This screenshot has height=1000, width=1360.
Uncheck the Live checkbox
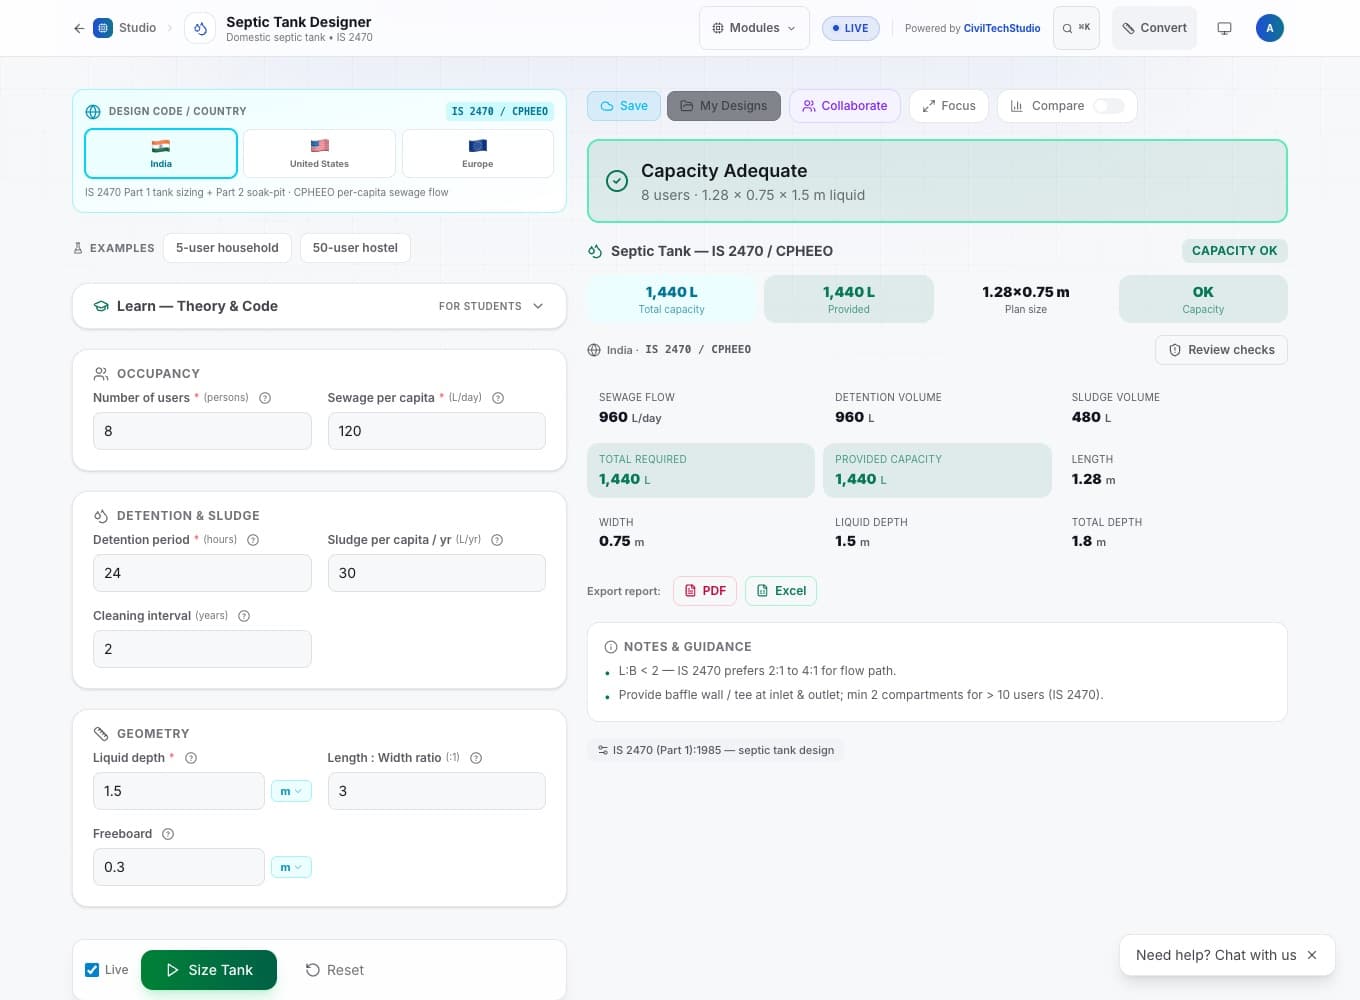tap(92, 970)
